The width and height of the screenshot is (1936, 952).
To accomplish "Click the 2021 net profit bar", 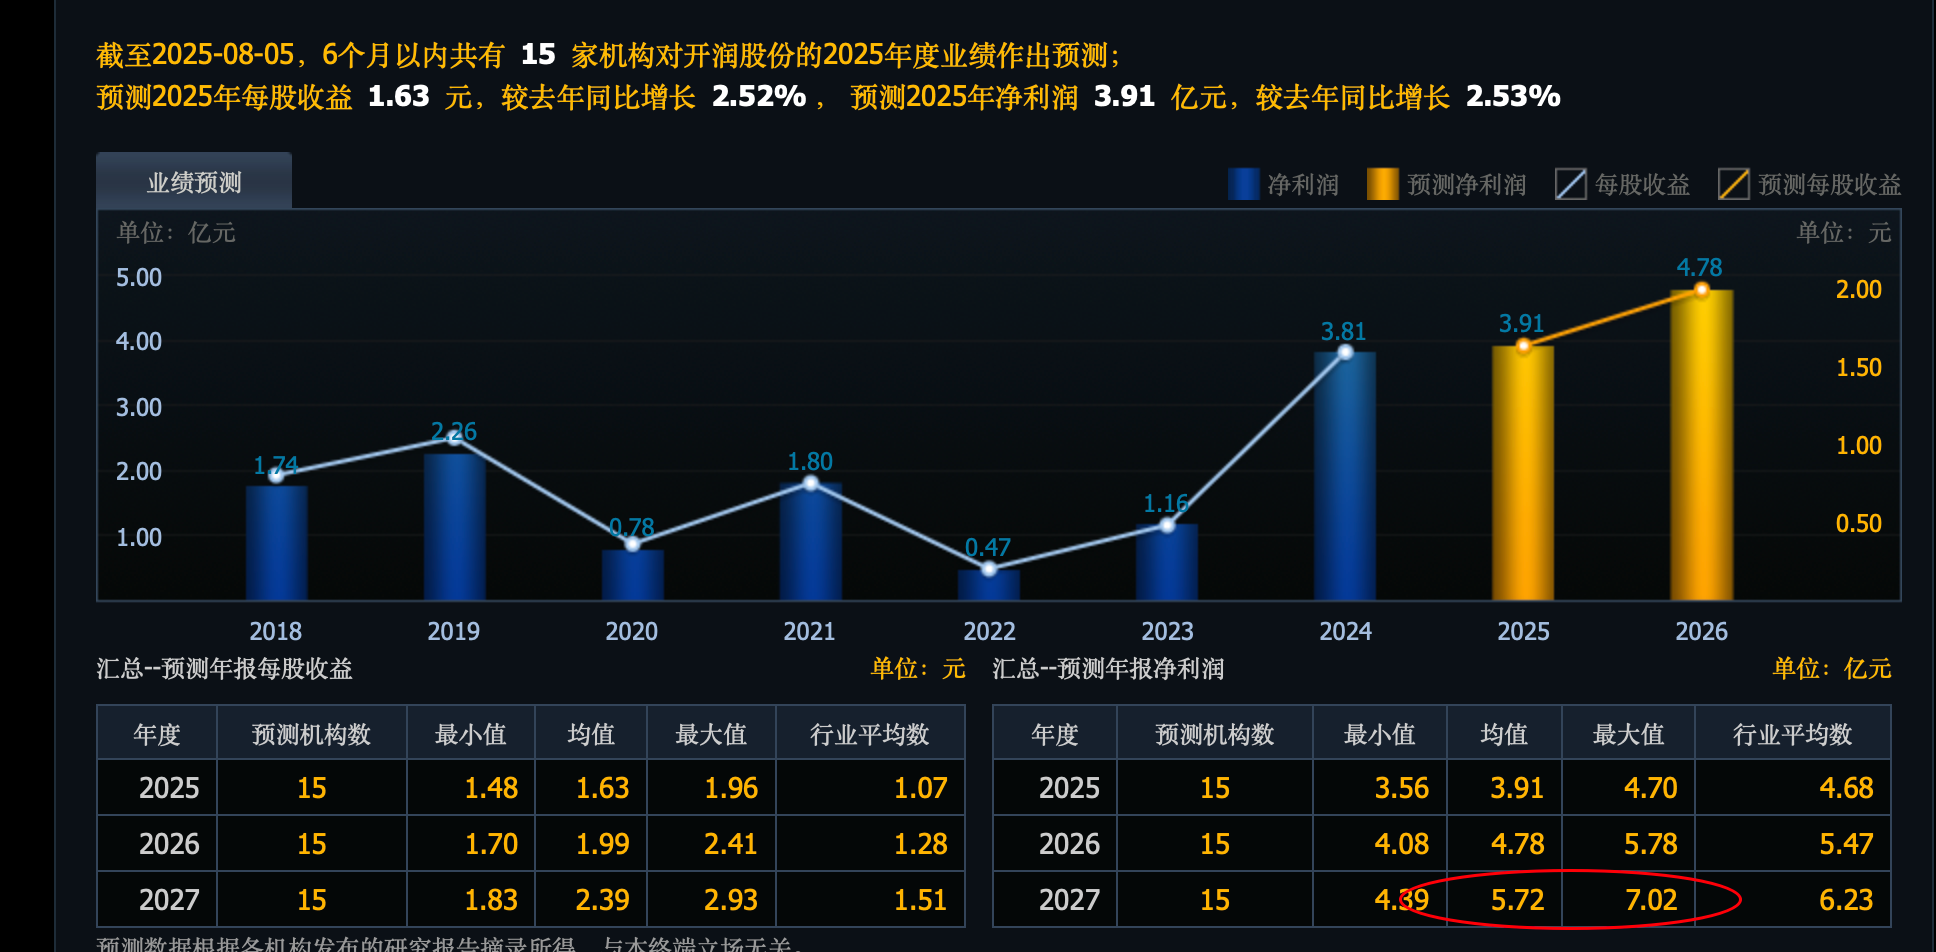I will 810,541.
